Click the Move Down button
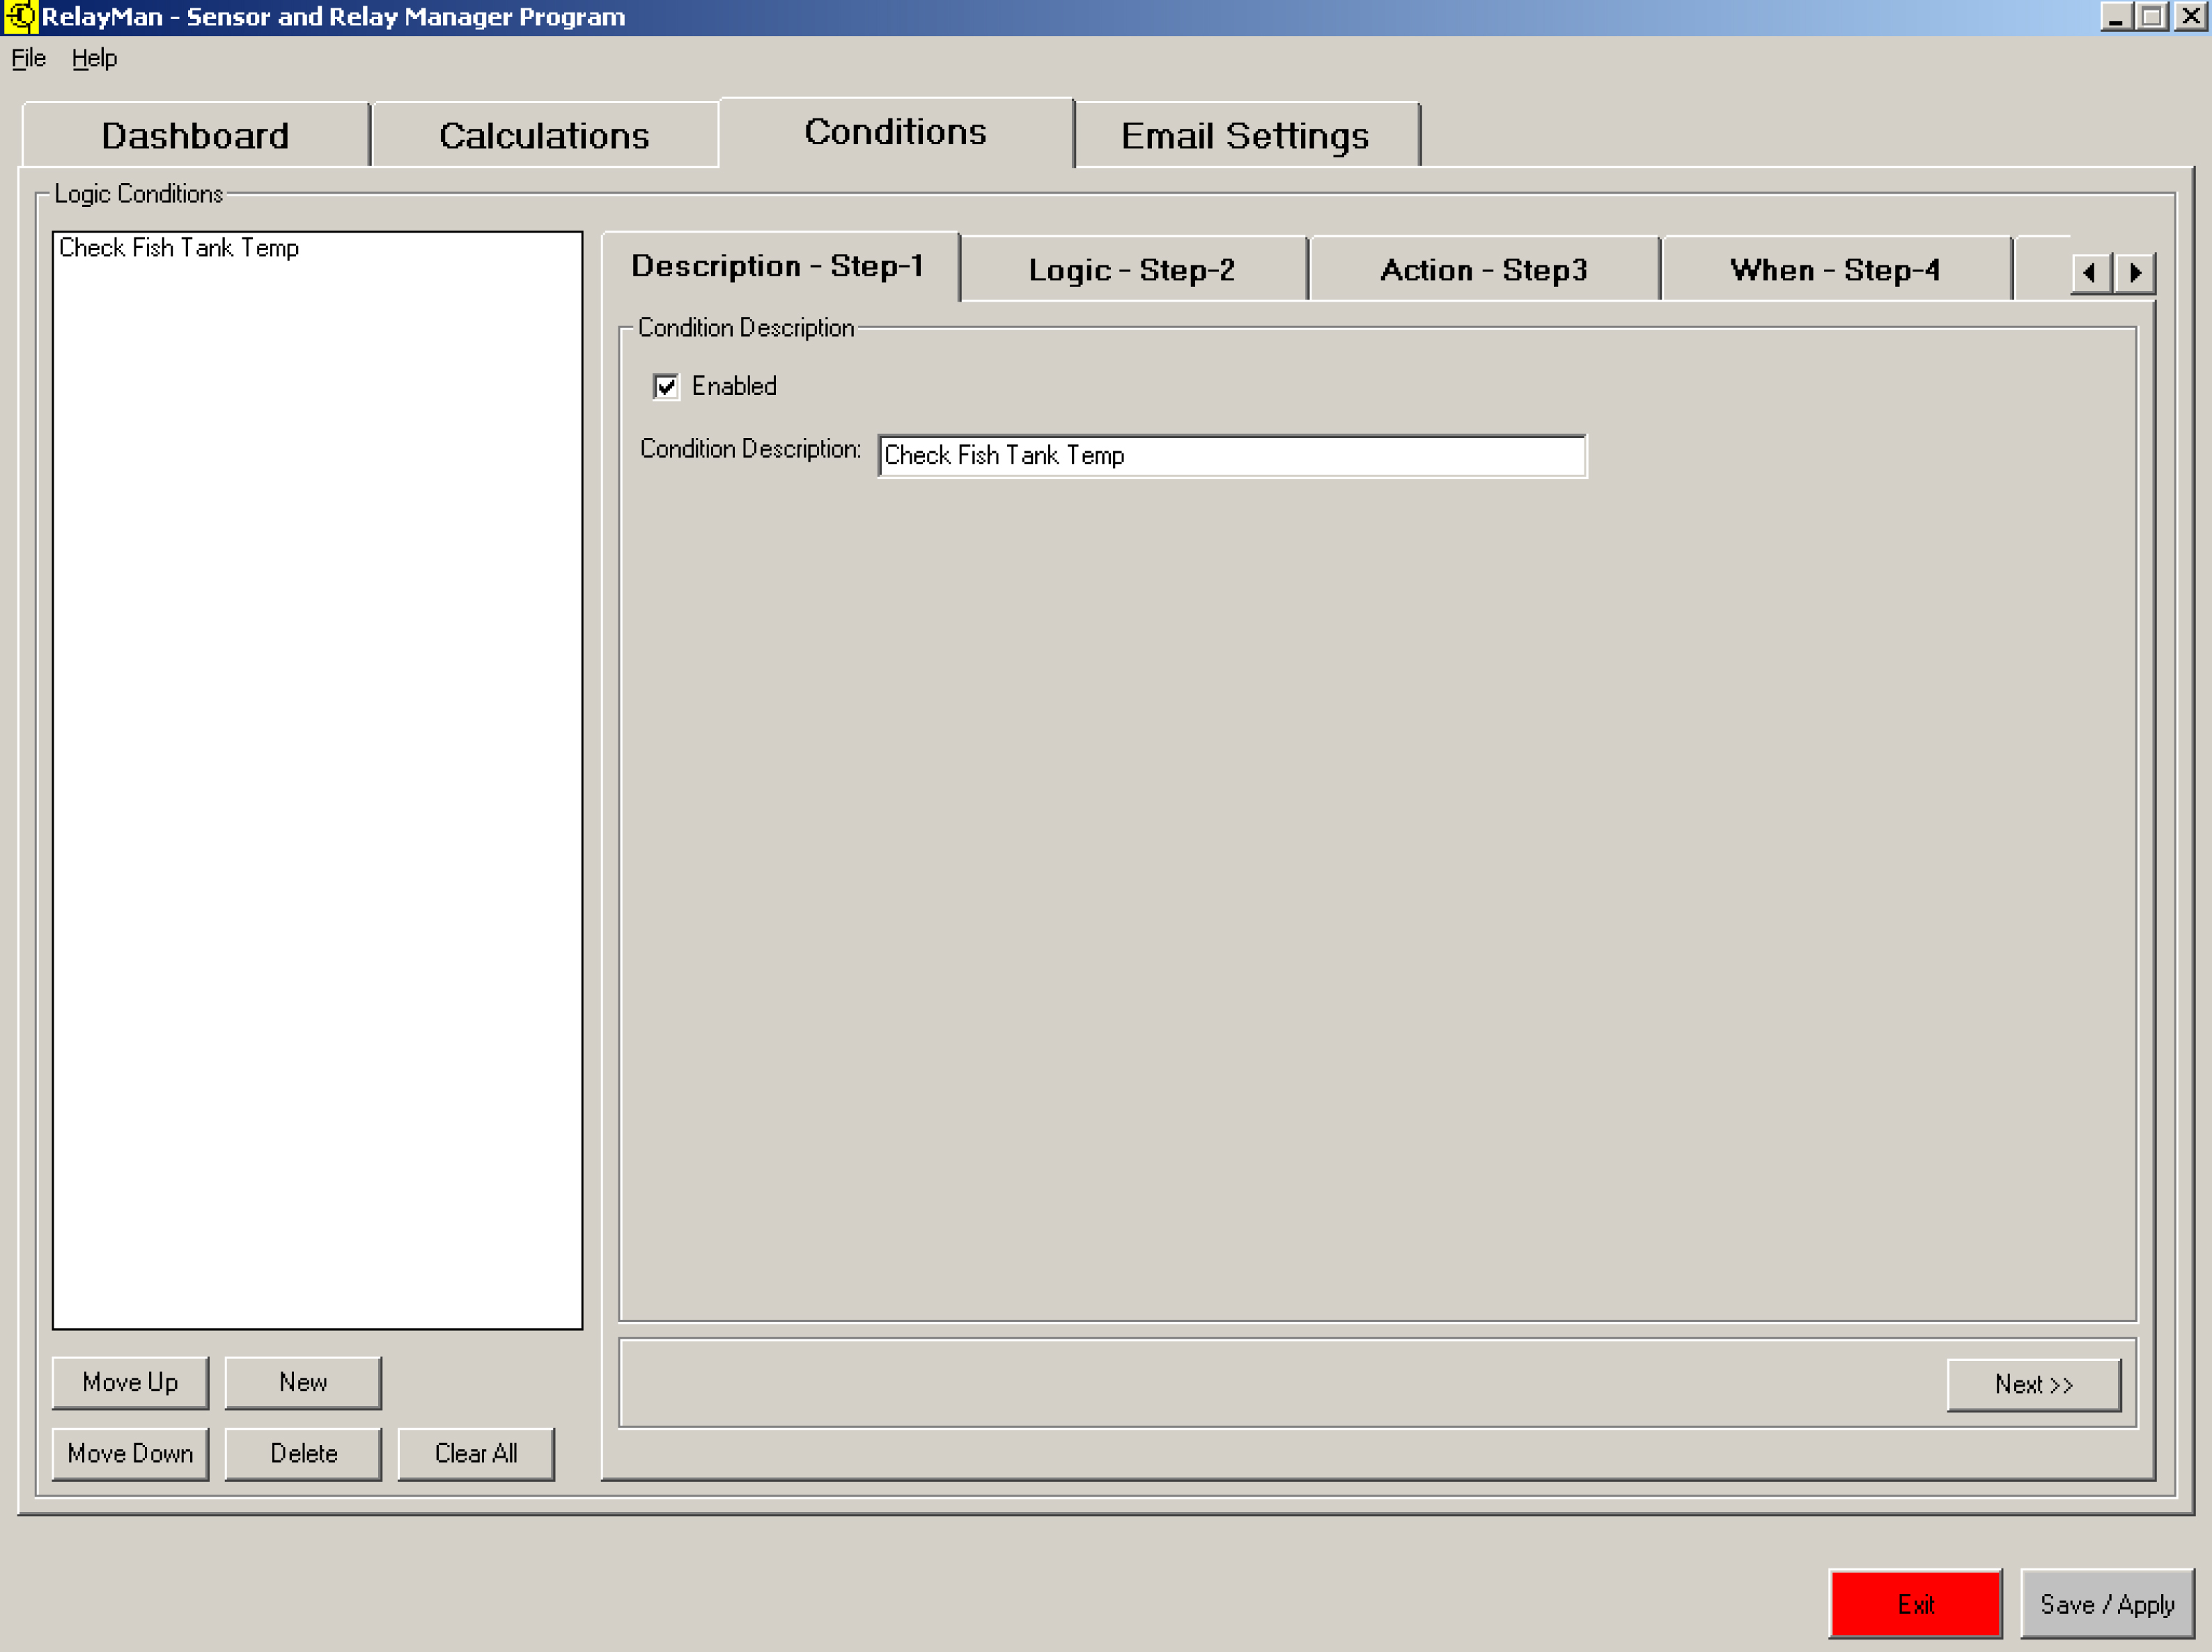Image resolution: width=2212 pixels, height=1652 pixels. click(130, 1453)
